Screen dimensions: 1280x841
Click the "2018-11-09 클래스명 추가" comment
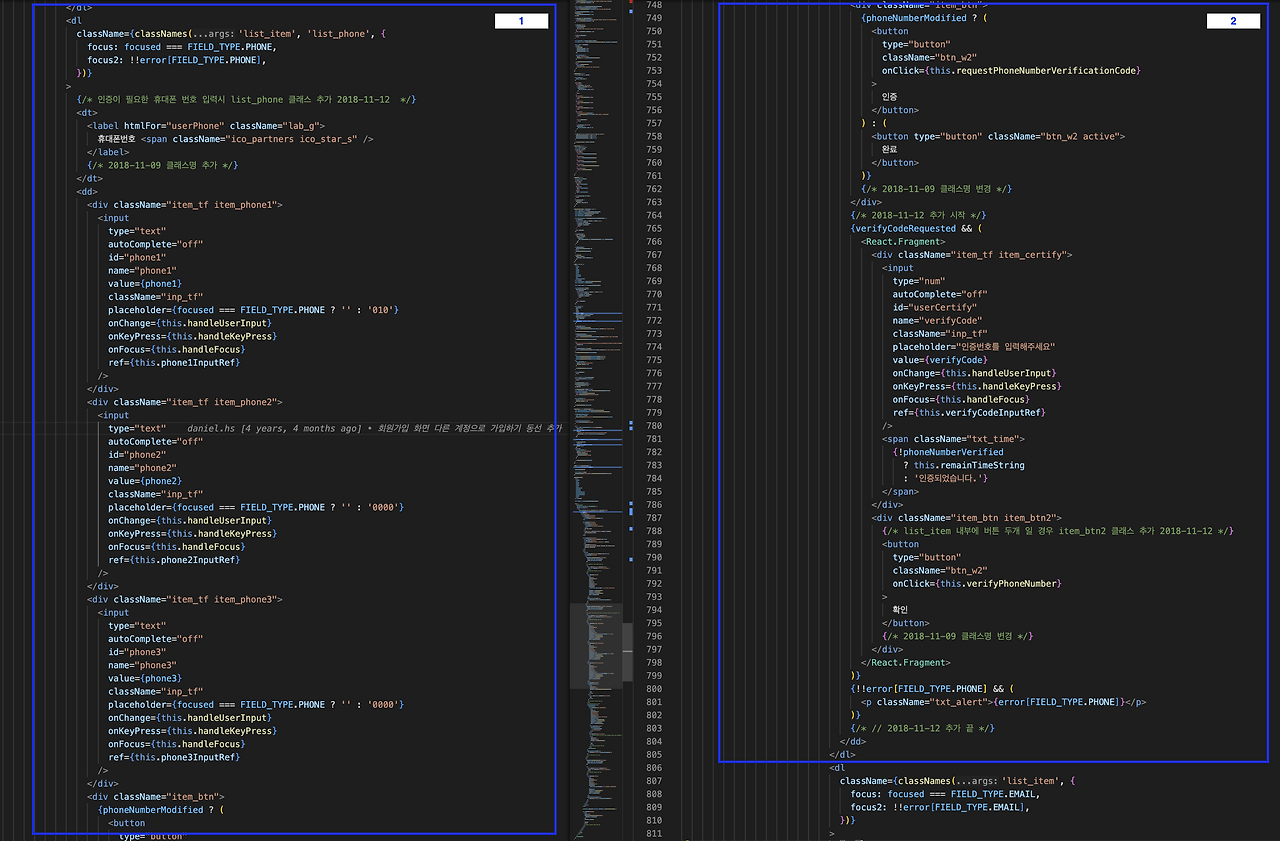click(x=162, y=165)
